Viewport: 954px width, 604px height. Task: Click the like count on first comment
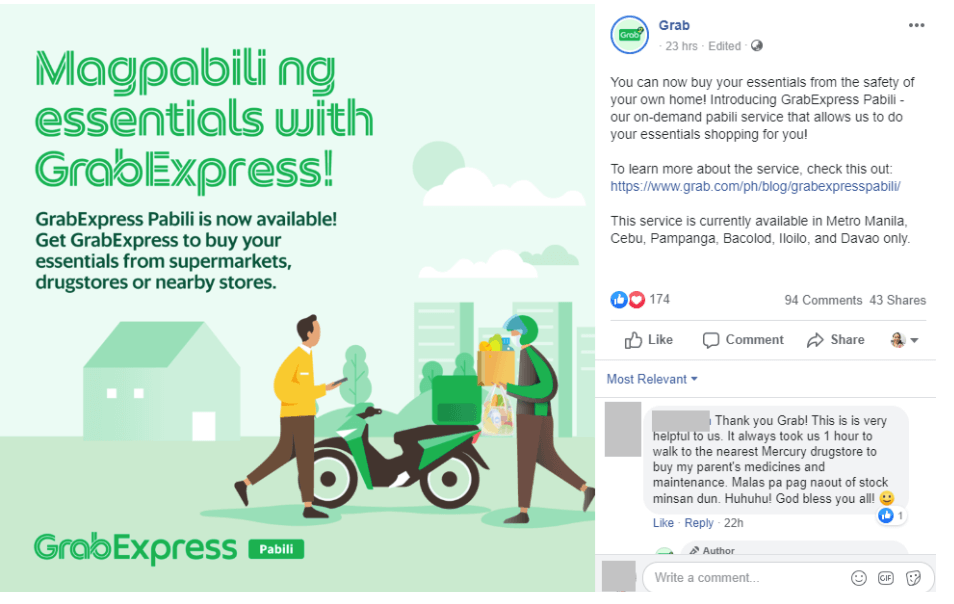(891, 516)
